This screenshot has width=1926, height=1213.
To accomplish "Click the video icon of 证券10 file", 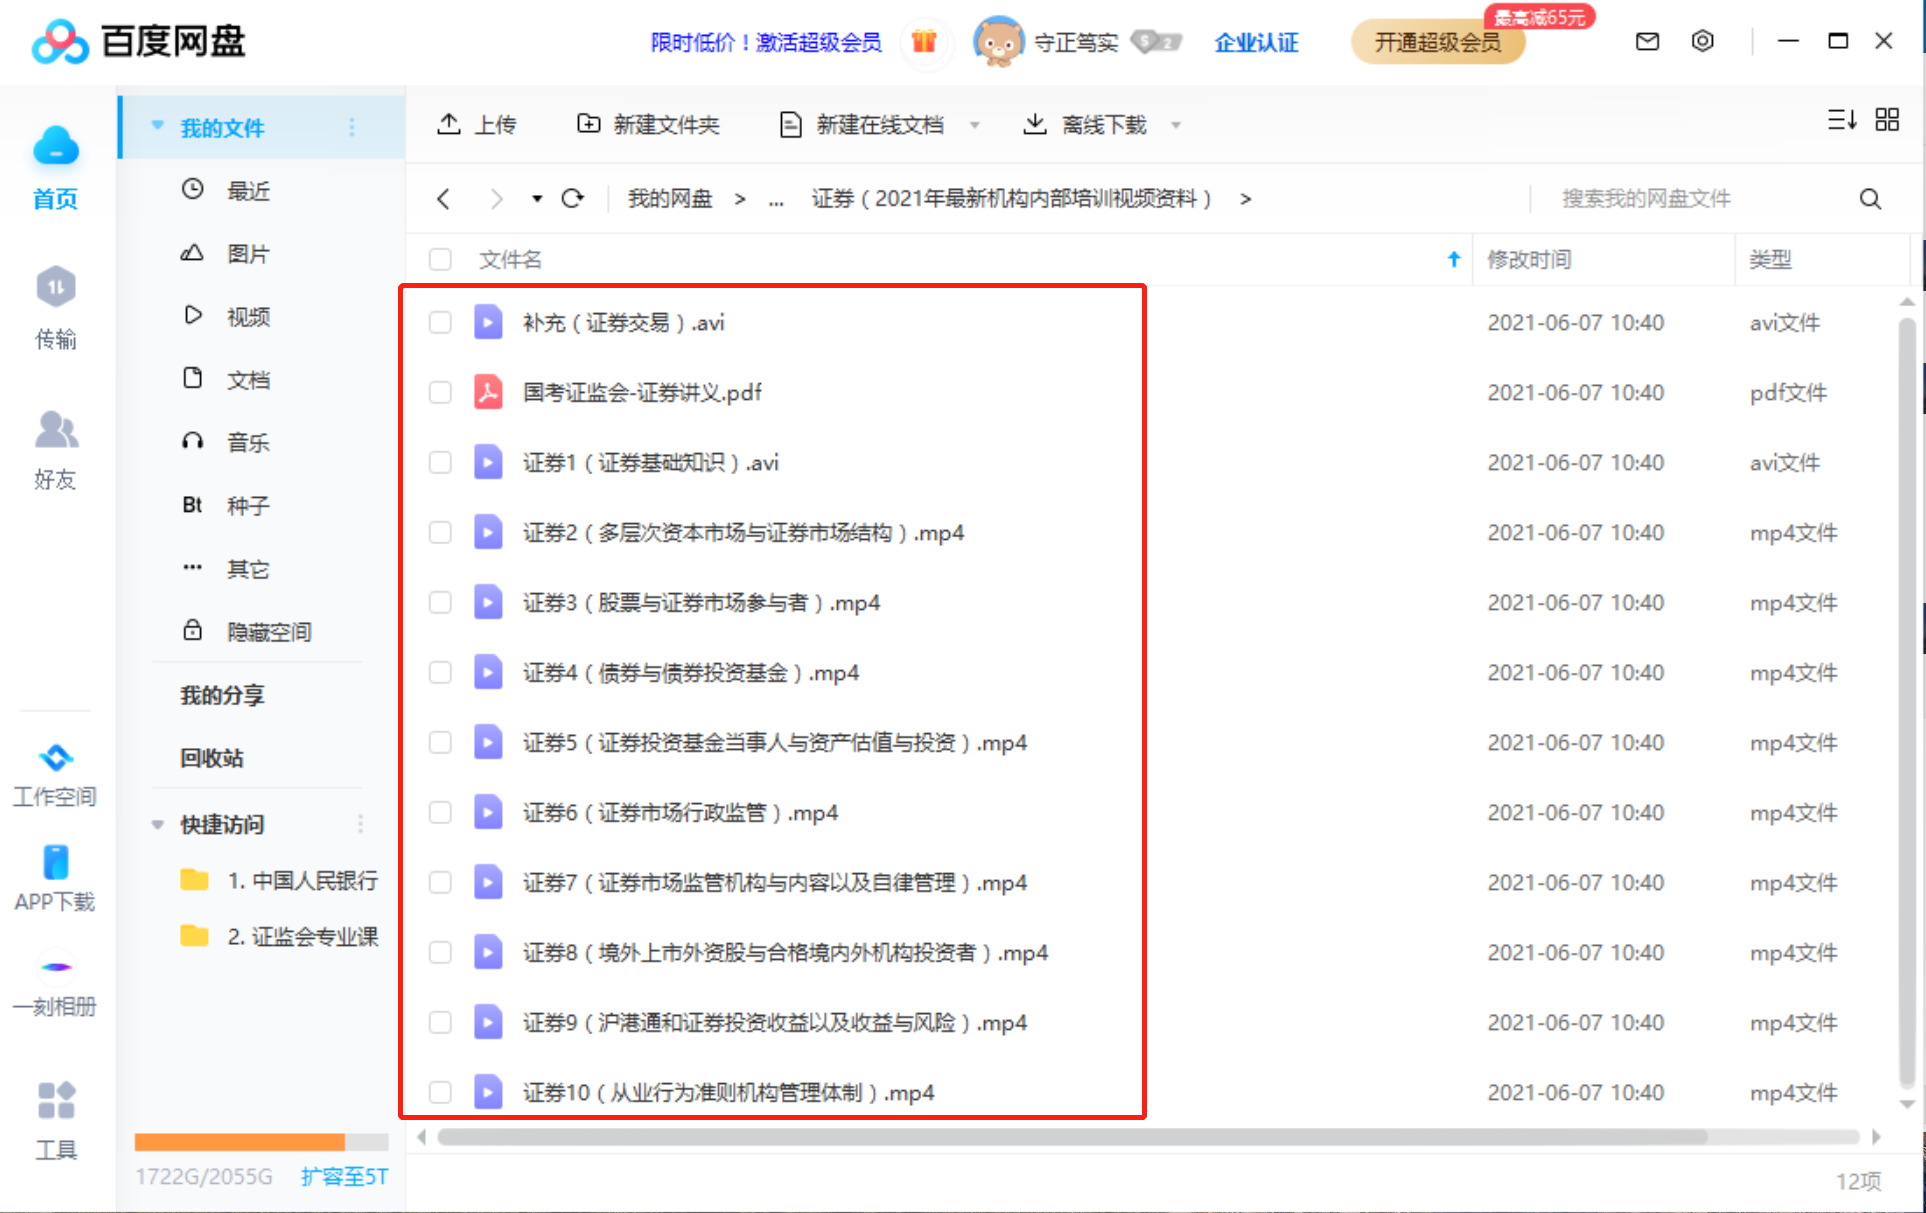I will (488, 1092).
